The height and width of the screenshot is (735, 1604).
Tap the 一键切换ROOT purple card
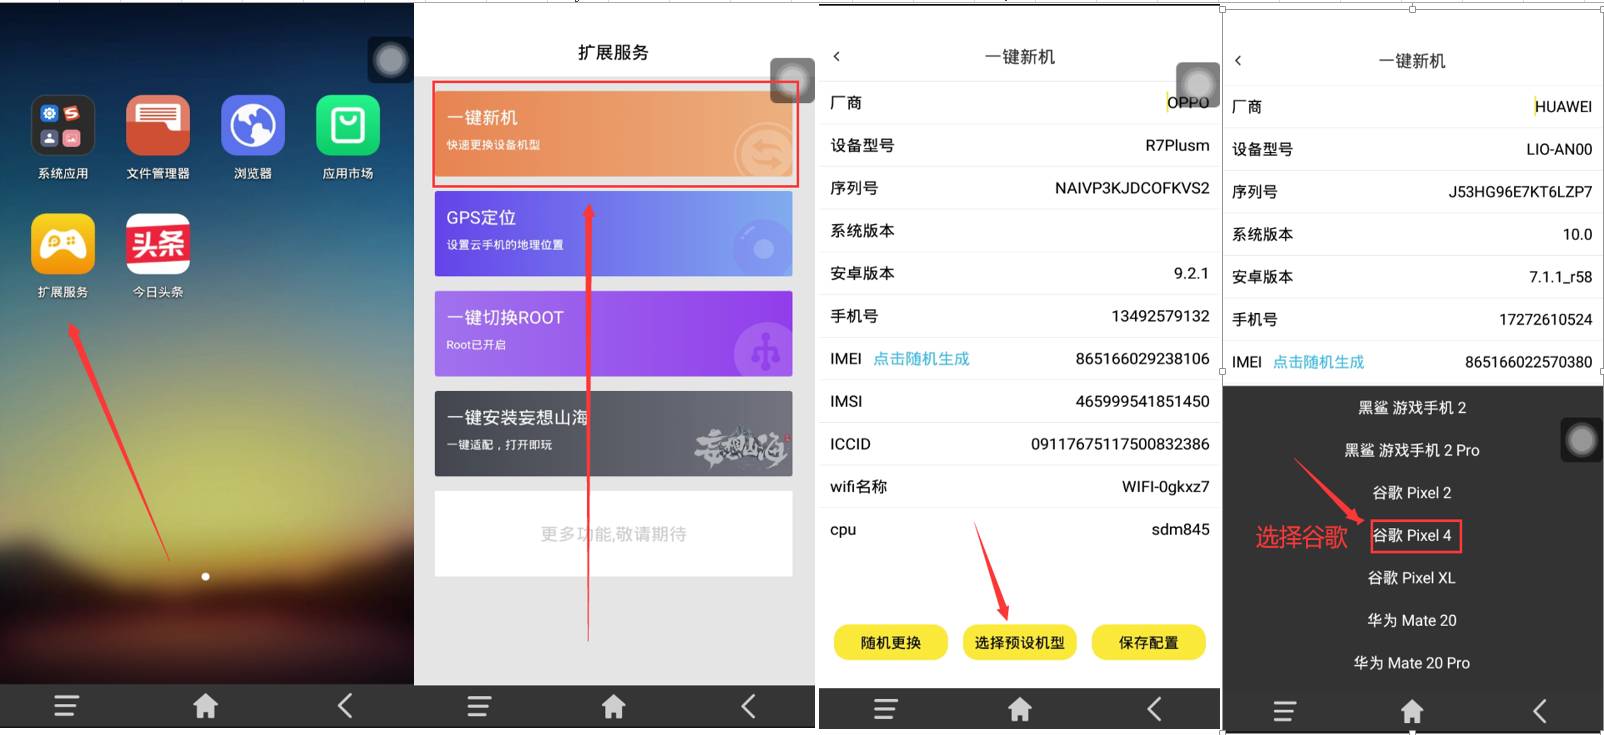click(x=613, y=333)
